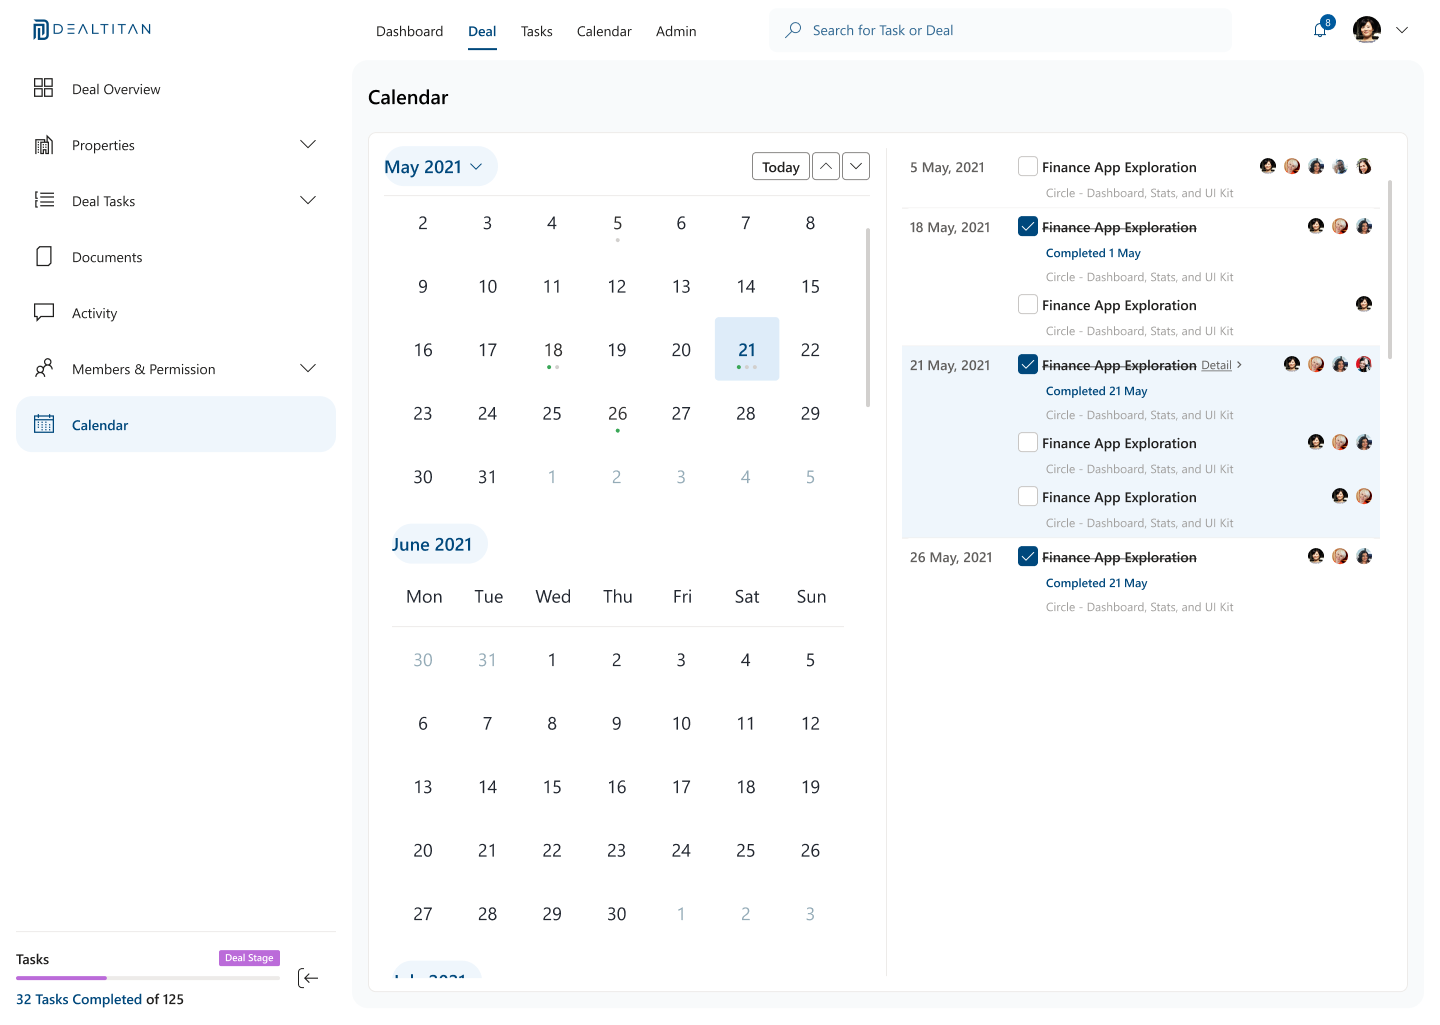Open the Detail link on 21 May task
The image size is (1440, 1025).
point(1216,366)
